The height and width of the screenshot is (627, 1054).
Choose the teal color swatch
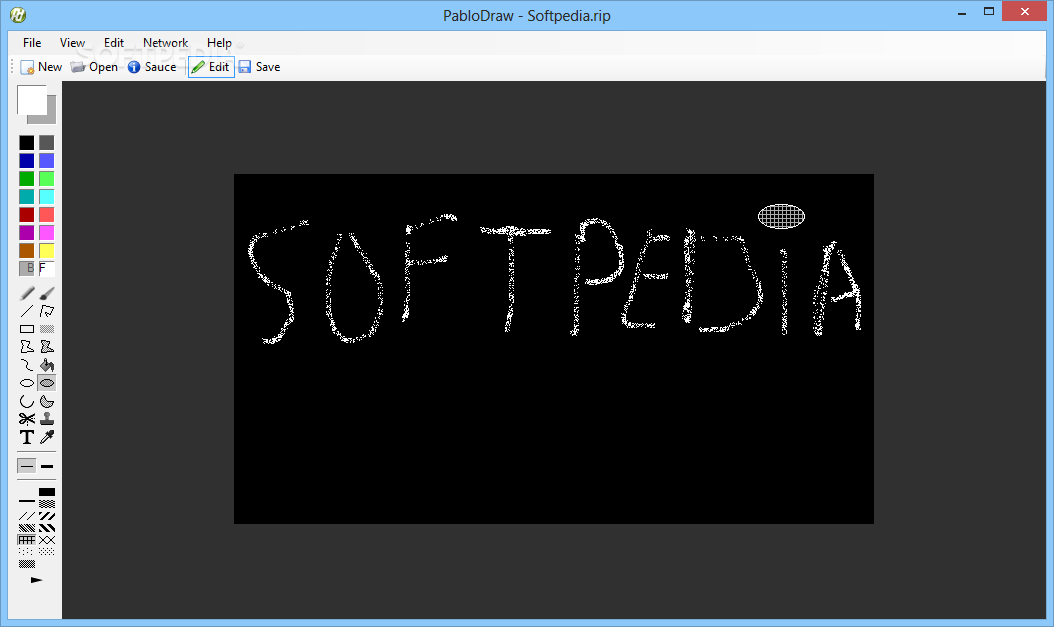pos(26,196)
